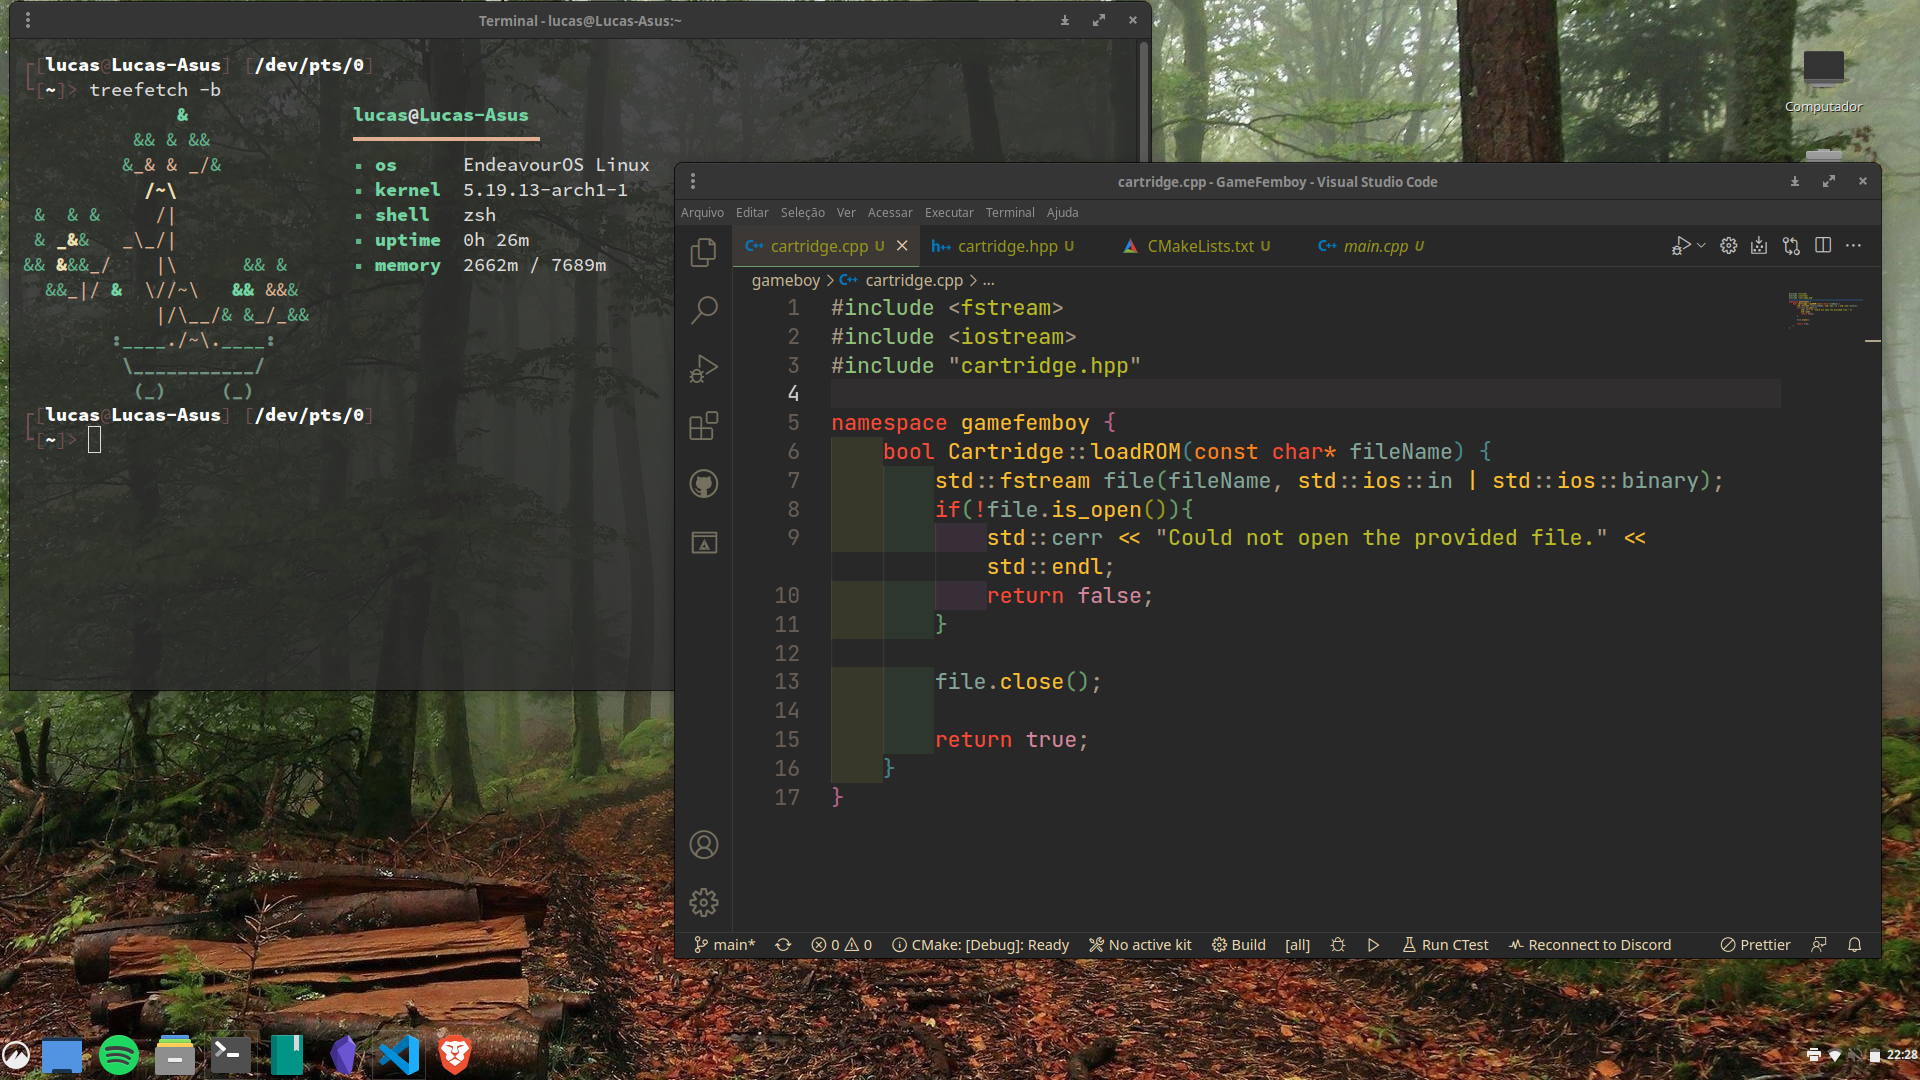Open the Explorer view in the activity bar

tap(704, 252)
